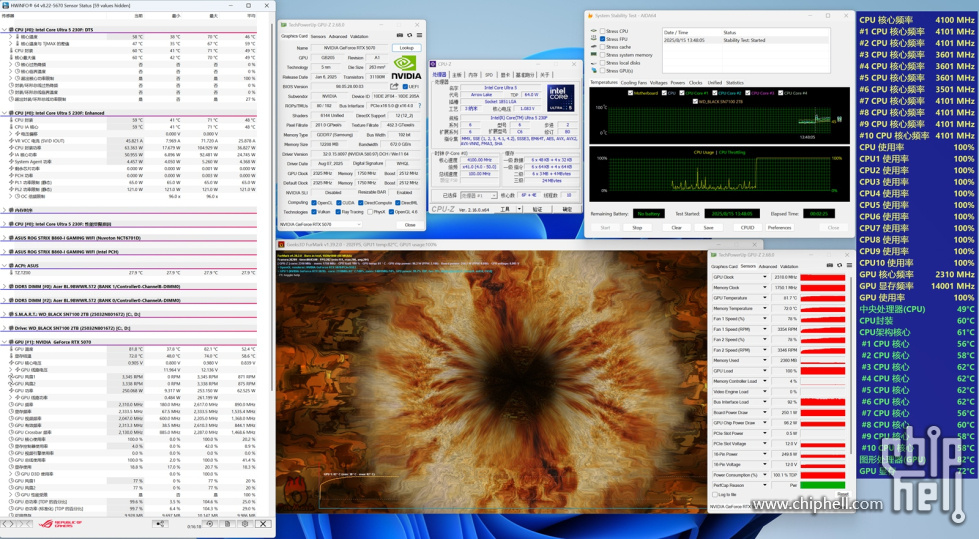This screenshot has height=539, width=979.
Task: Open the GPU Temperature sensor dropdown arrow
Action: tap(765, 298)
